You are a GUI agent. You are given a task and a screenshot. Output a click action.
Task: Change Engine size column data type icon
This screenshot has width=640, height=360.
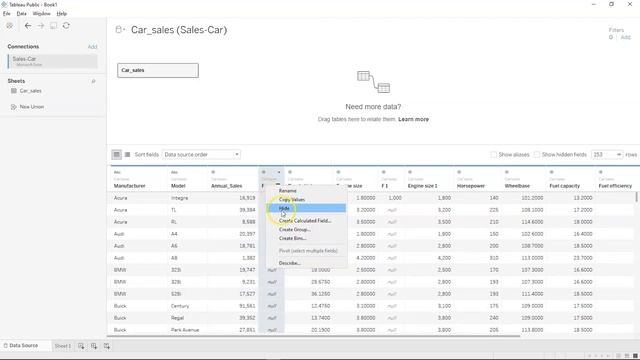point(338,172)
